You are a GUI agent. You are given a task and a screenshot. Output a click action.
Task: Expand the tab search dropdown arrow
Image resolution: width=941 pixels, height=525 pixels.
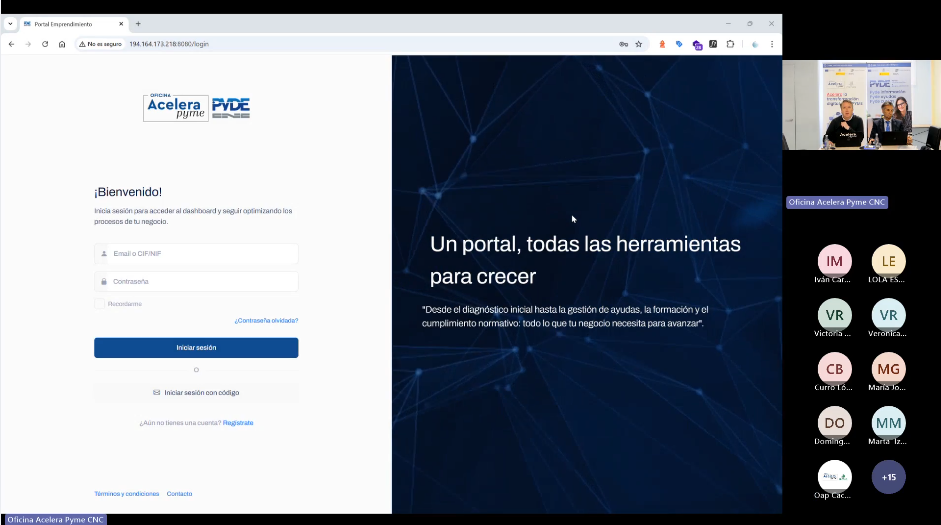click(x=10, y=23)
